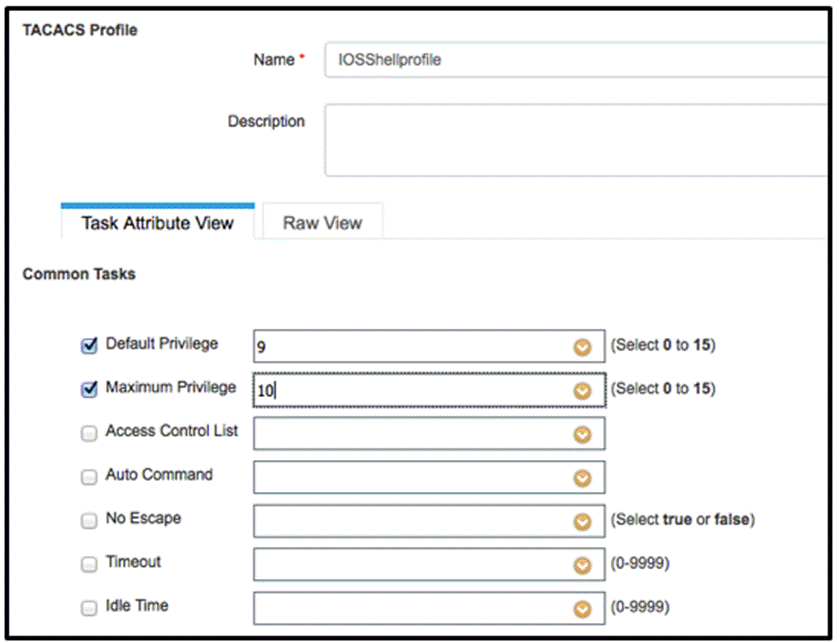Image resolution: width=840 pixels, height=642 pixels.
Task: Enable the Access Control List checkbox
Action: (88, 432)
